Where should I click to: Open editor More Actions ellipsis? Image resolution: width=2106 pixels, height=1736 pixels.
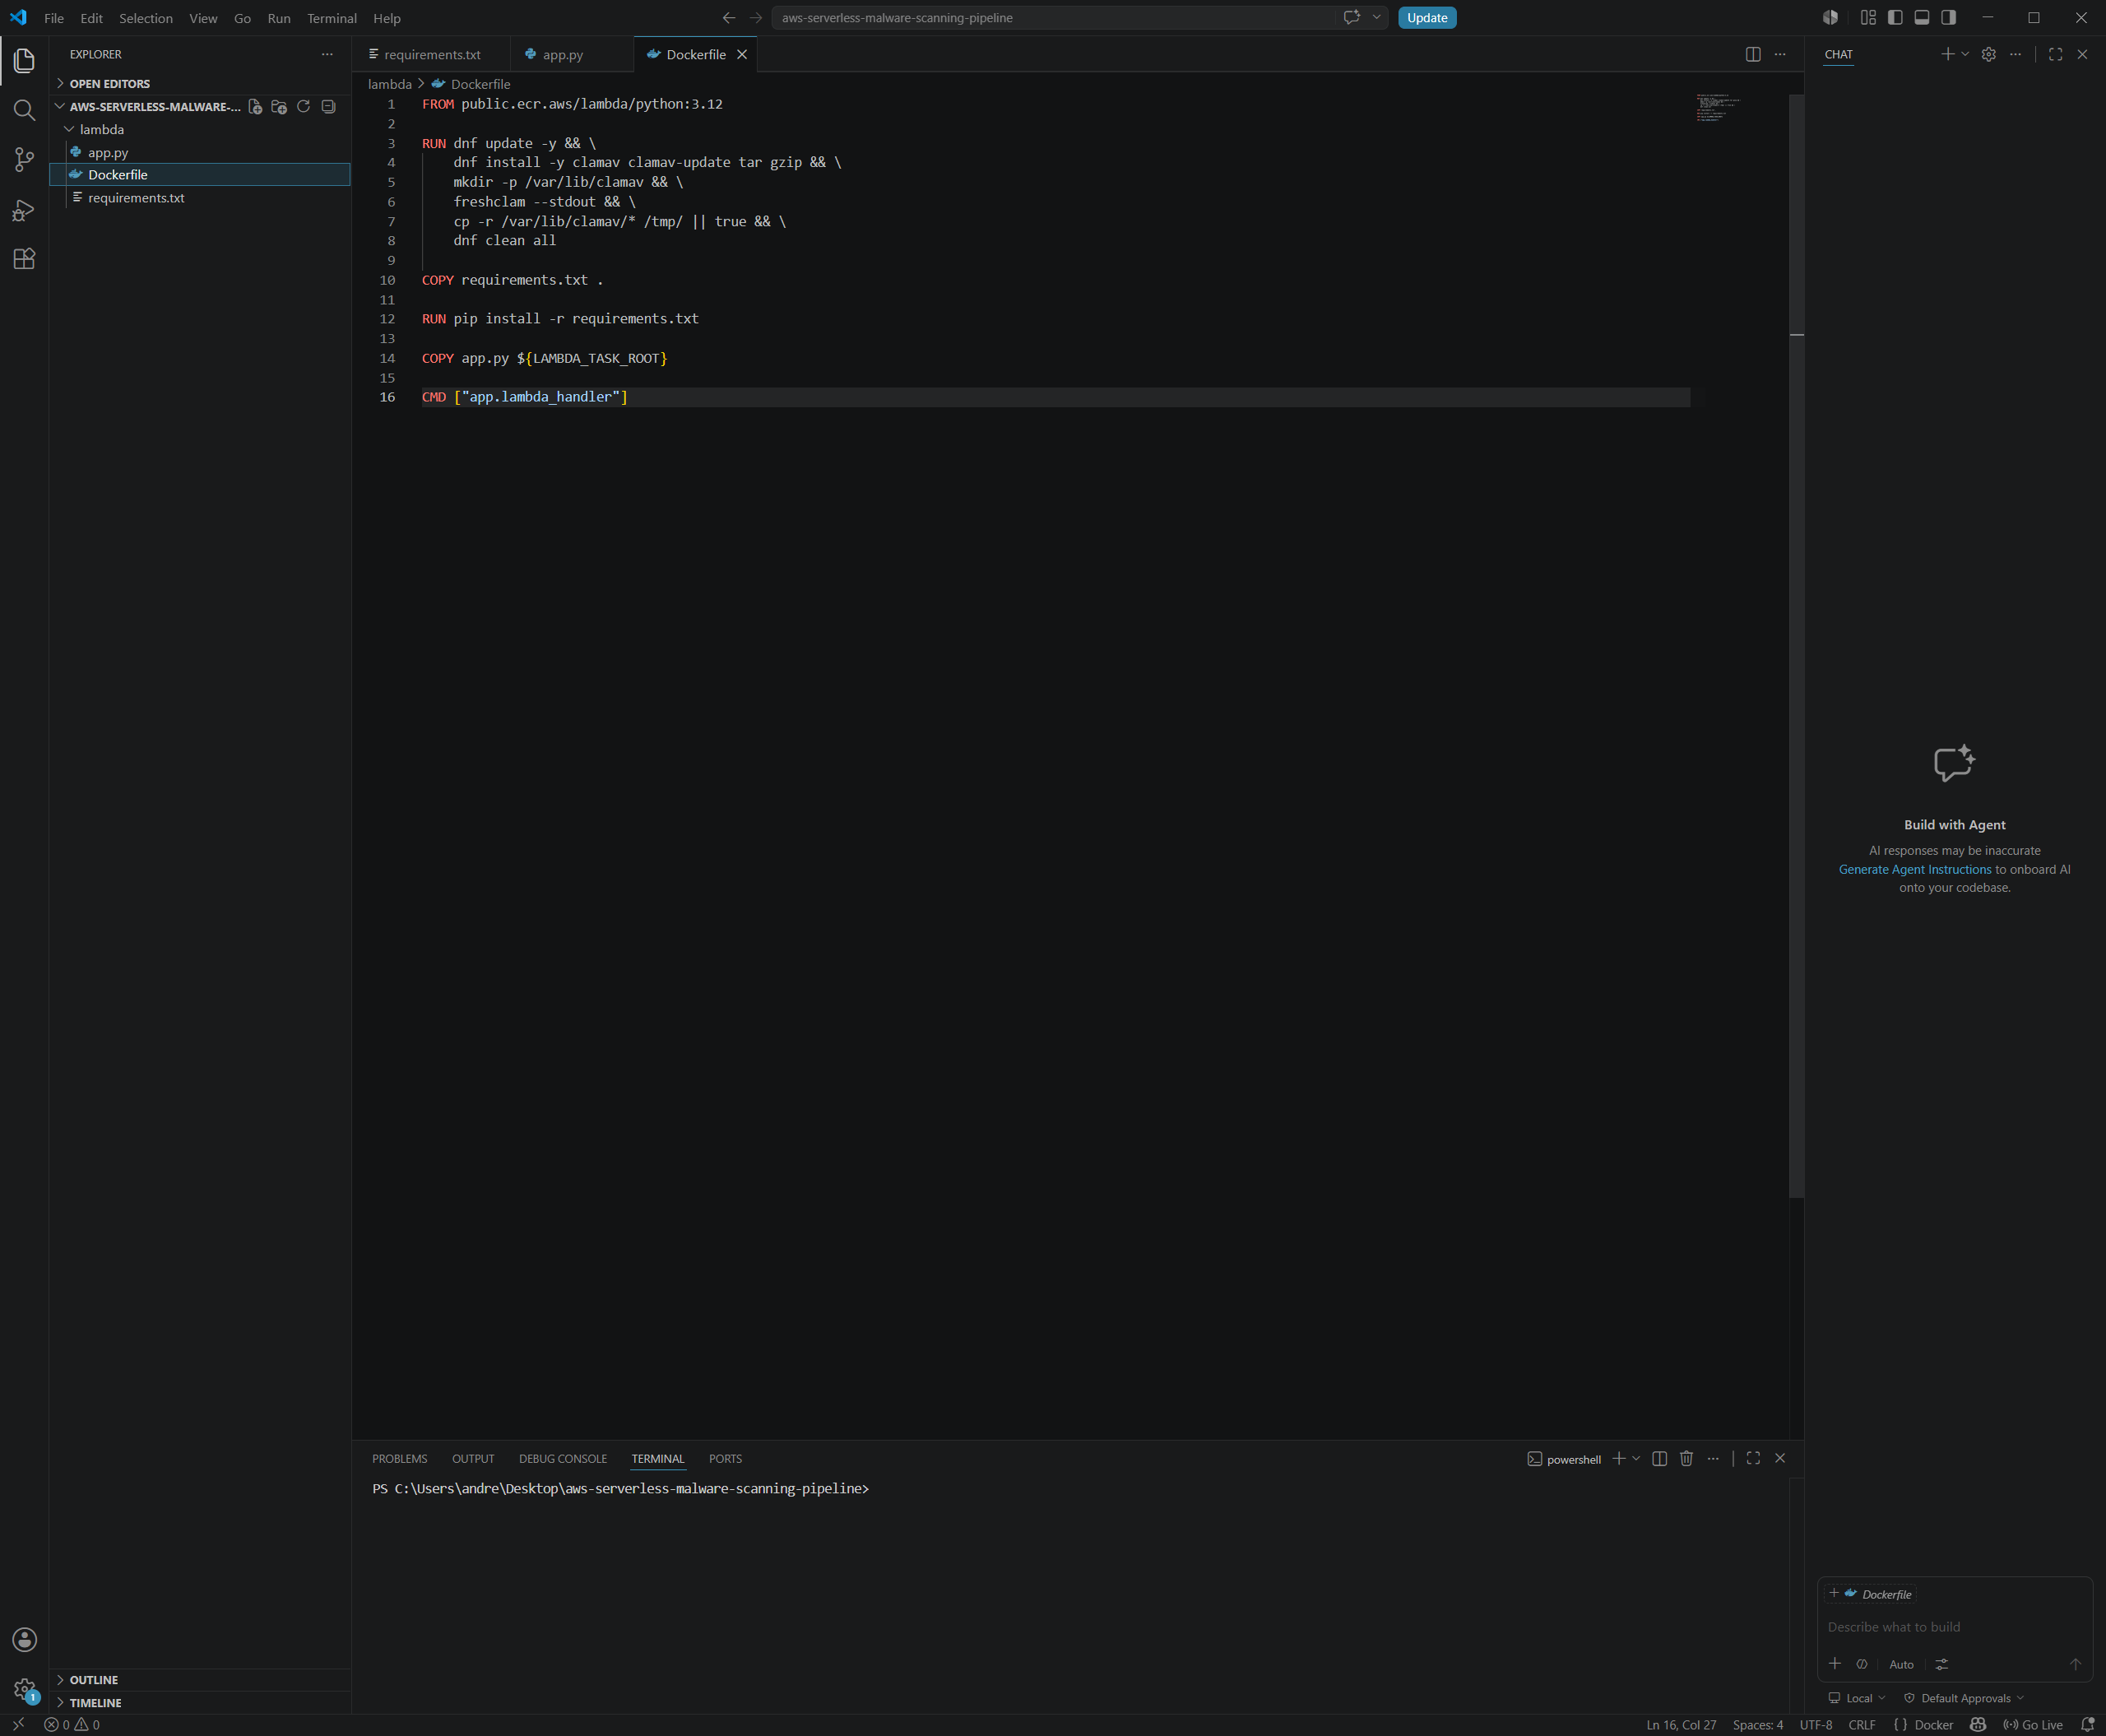coord(1780,55)
